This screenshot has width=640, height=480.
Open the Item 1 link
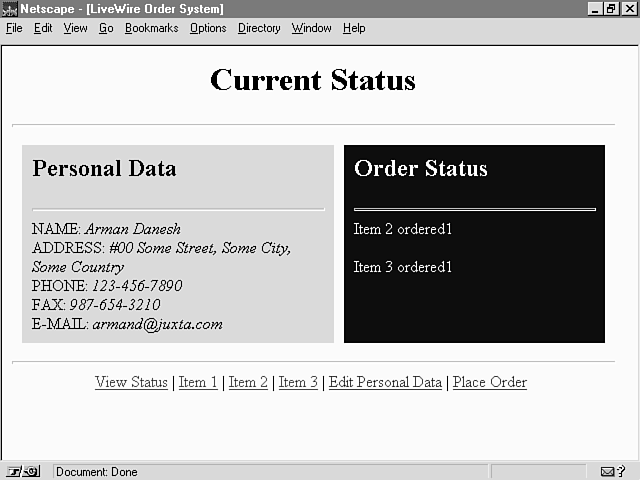pyautogui.click(x=198, y=382)
